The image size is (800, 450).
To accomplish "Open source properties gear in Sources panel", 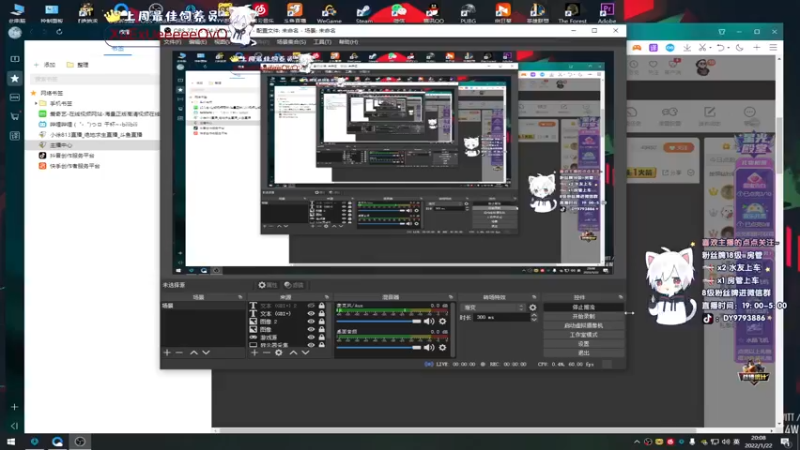I will click(279, 353).
